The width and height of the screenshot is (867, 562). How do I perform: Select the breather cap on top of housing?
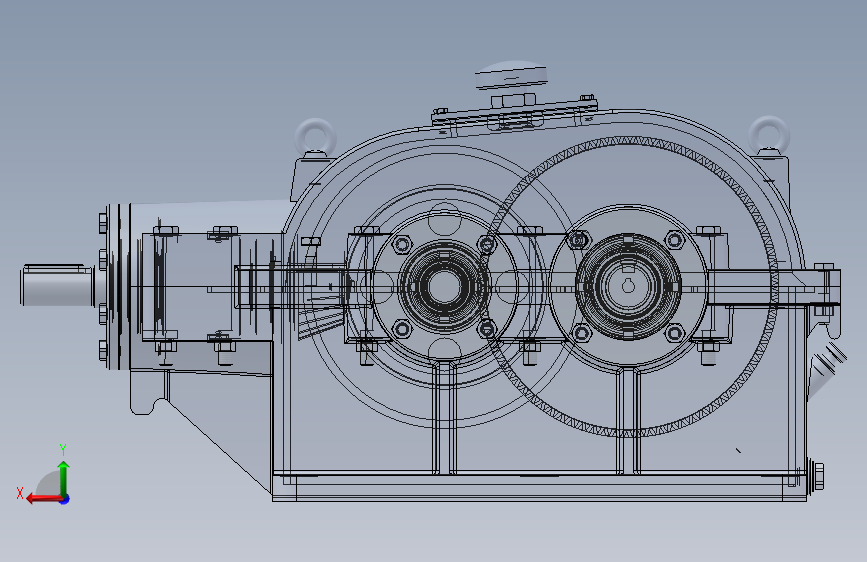click(x=511, y=75)
